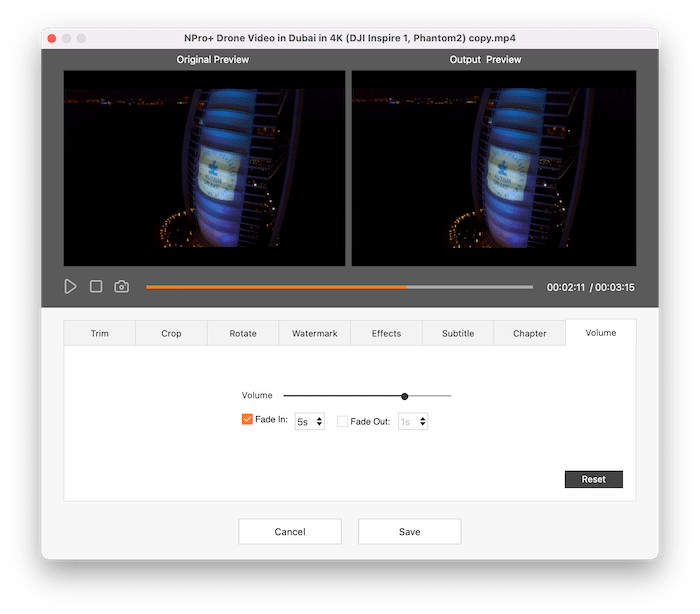The image size is (700, 614).
Task: Open the Effects tab
Action: click(x=386, y=333)
